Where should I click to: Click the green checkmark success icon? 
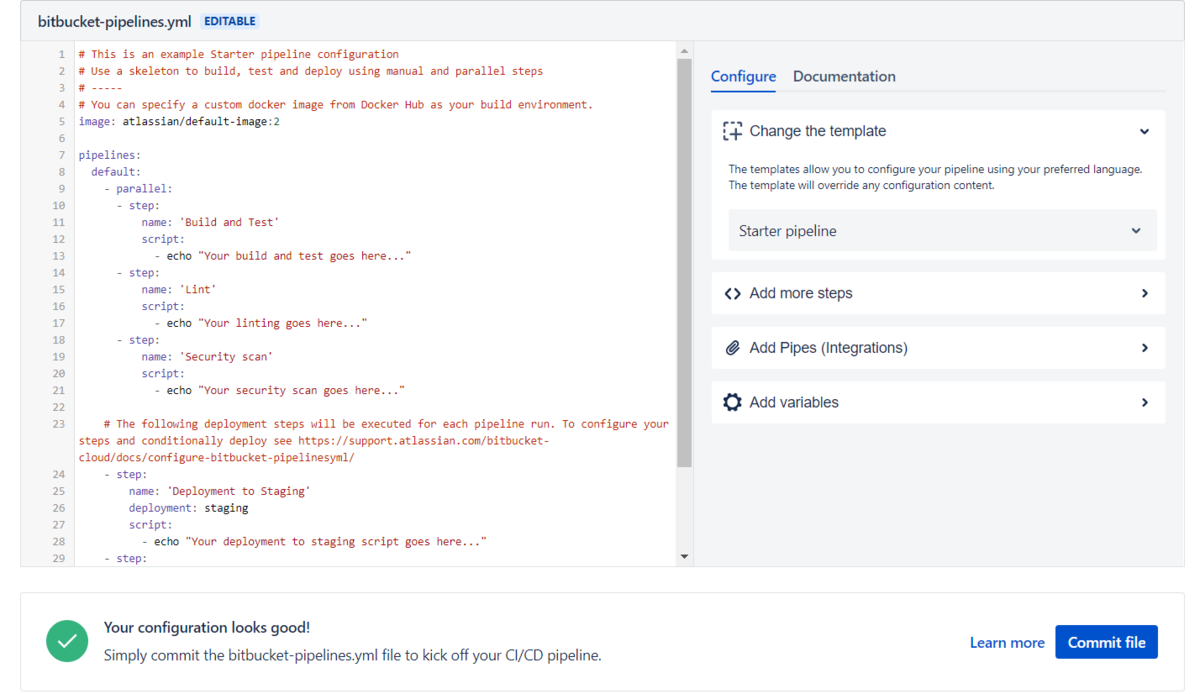coord(67,642)
